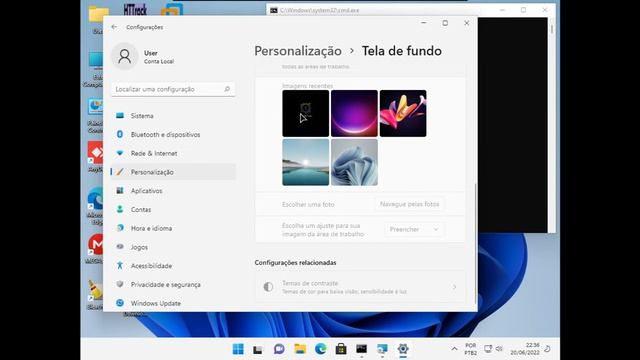Click the cmd.exe window title bar
Viewport: 640px width, 360px height.
click(x=384, y=10)
